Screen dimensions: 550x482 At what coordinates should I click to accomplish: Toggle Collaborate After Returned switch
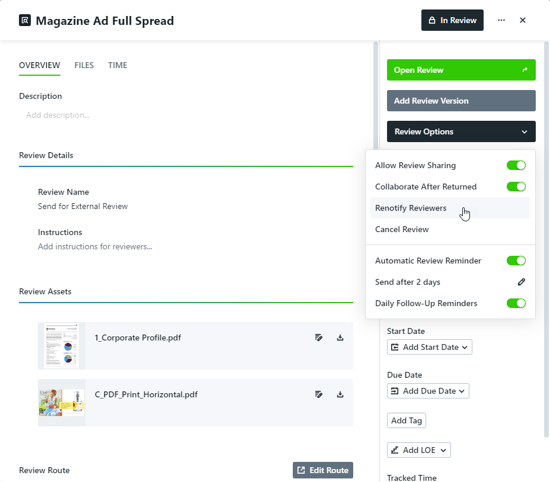[x=516, y=187]
